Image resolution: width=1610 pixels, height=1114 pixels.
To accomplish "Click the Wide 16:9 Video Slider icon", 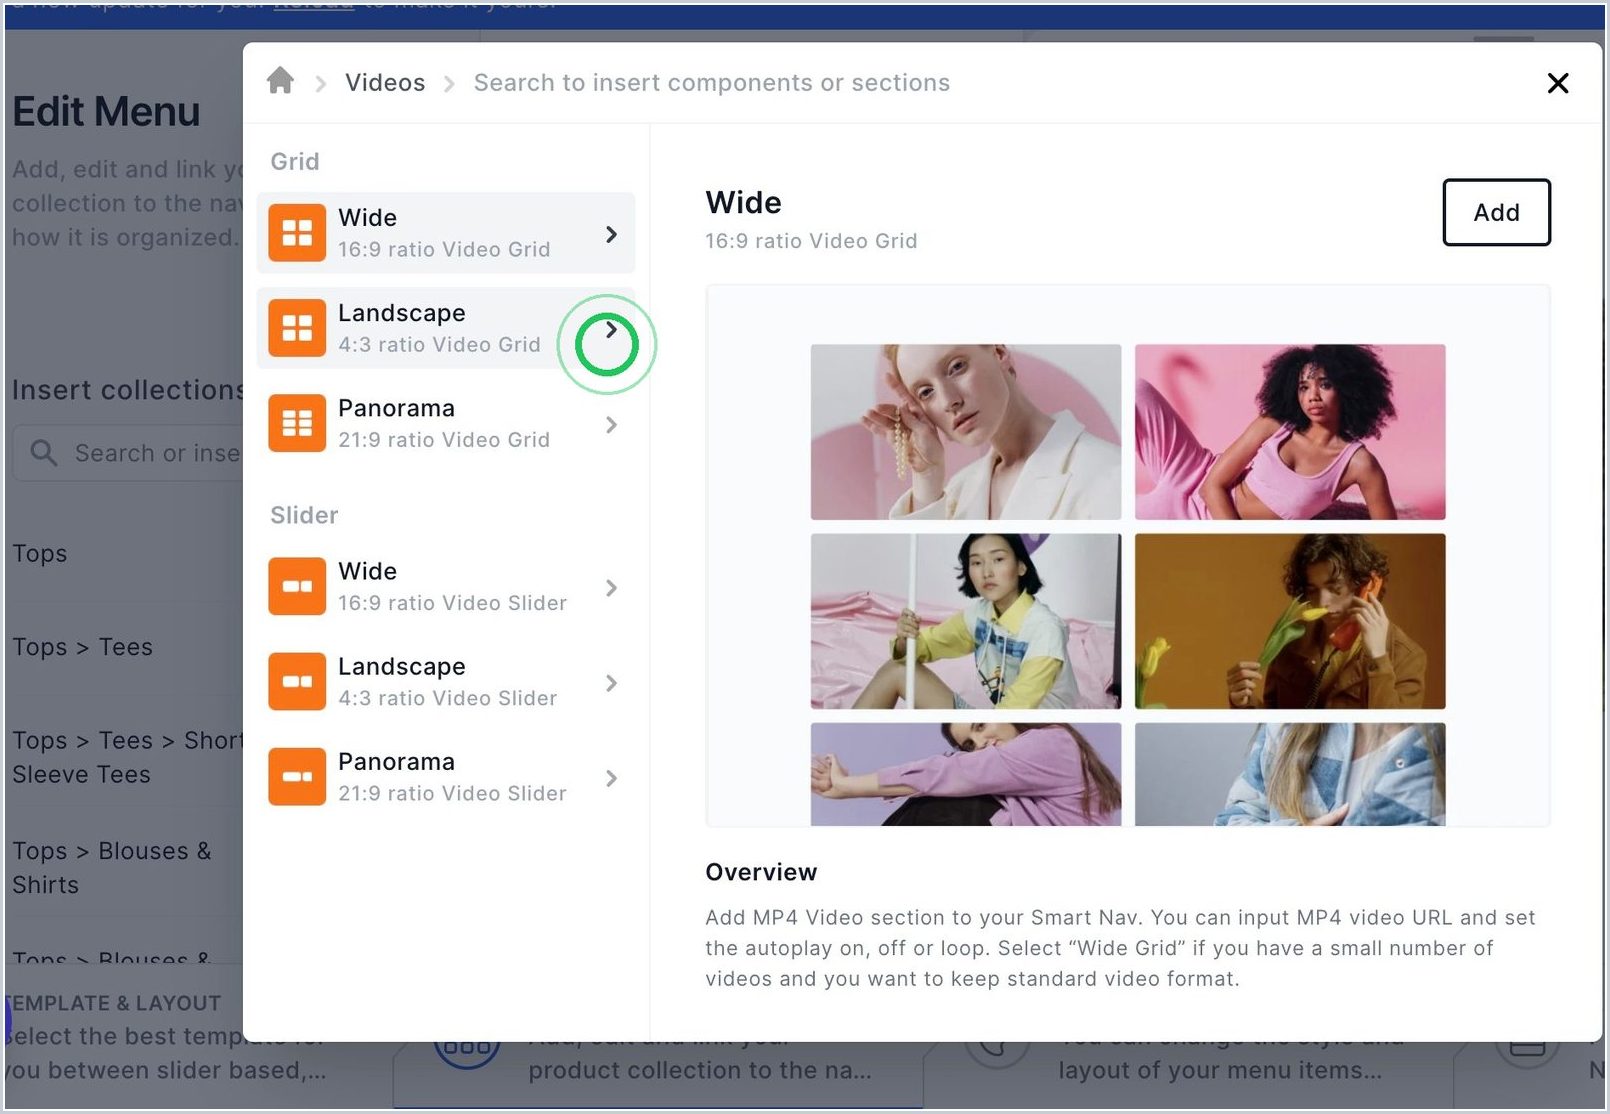I will click(297, 586).
